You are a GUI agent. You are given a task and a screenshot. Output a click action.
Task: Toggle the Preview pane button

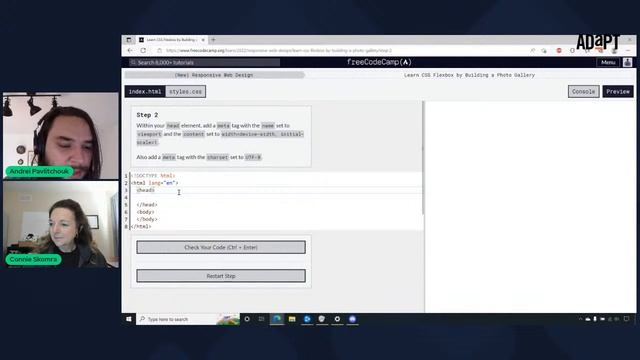tap(618, 91)
